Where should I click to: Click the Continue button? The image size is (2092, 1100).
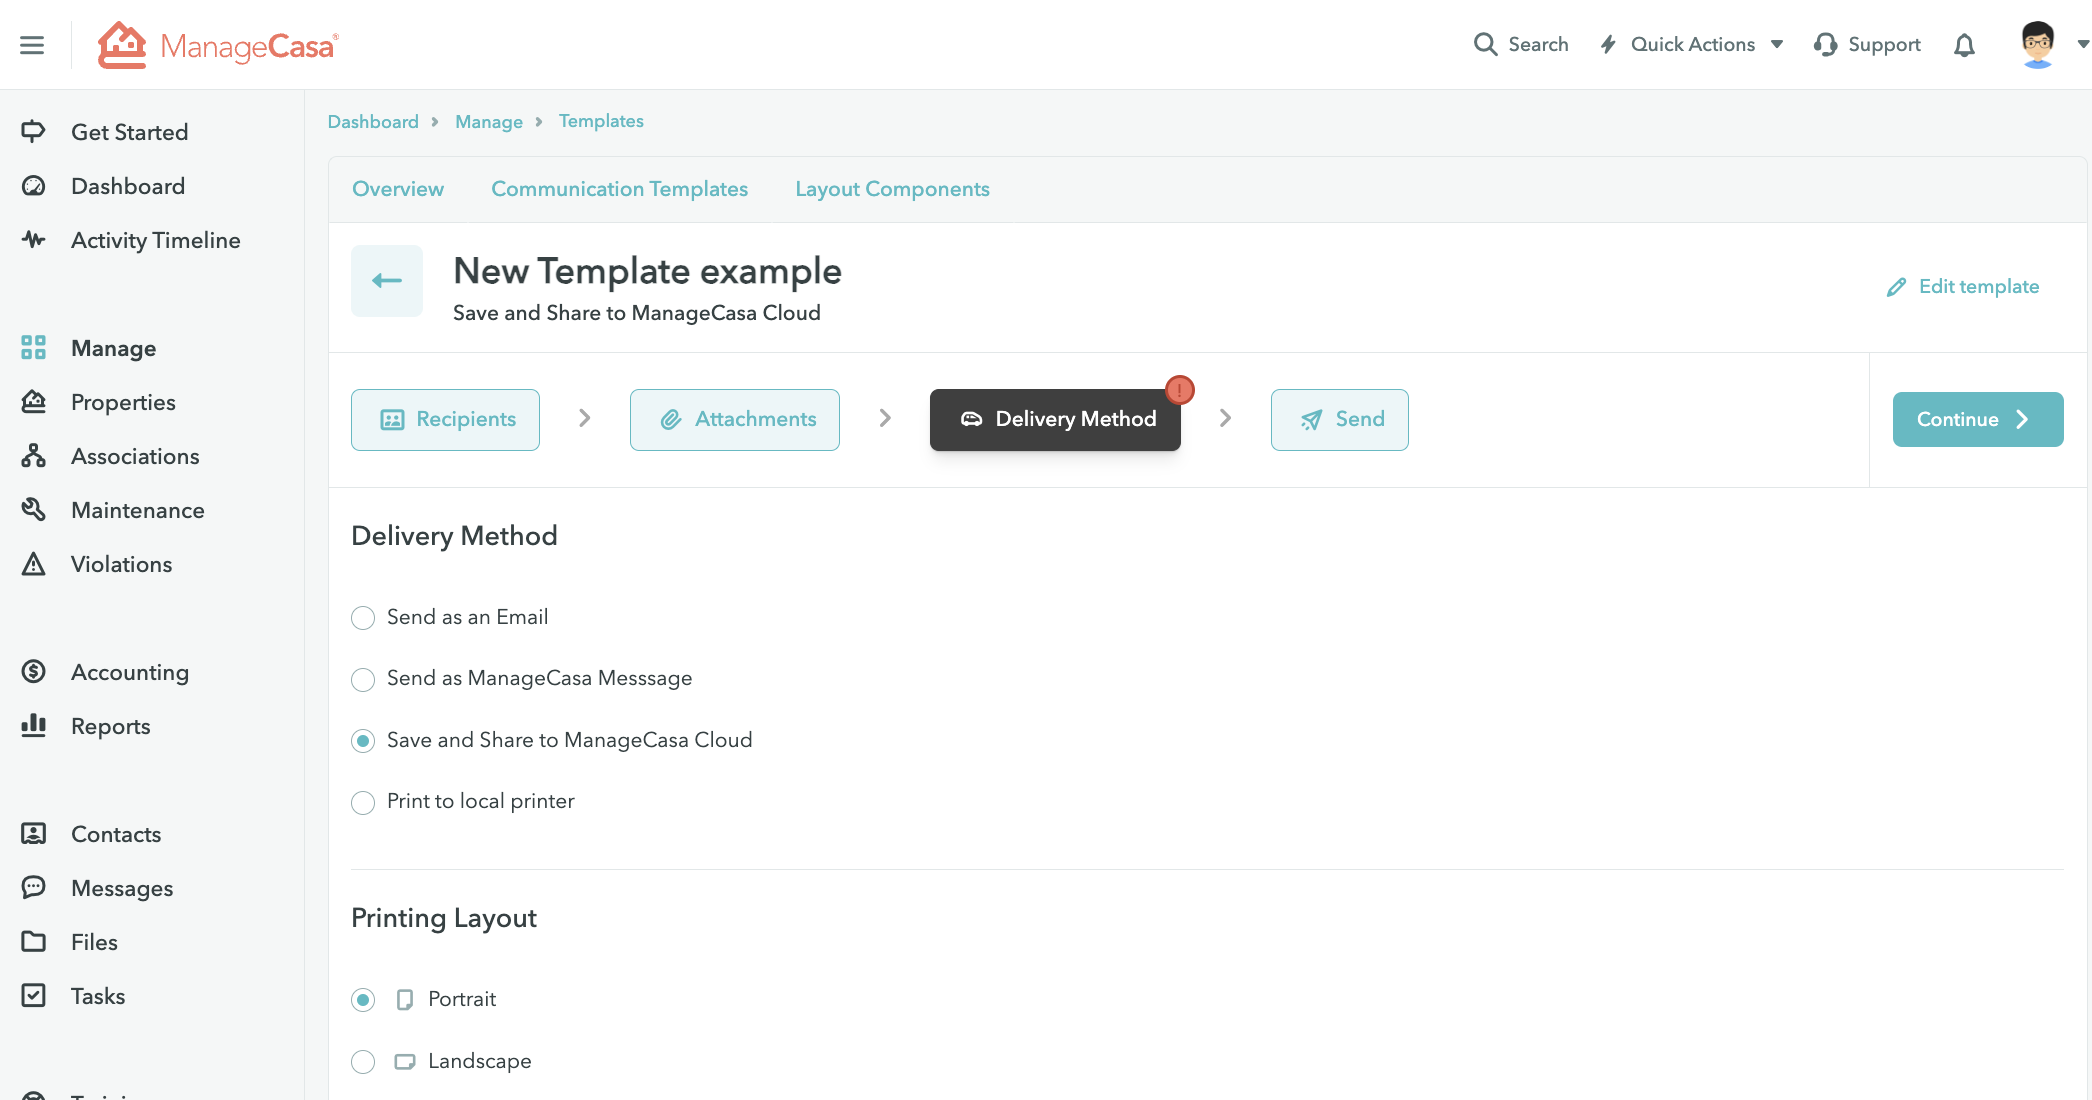(x=1978, y=420)
